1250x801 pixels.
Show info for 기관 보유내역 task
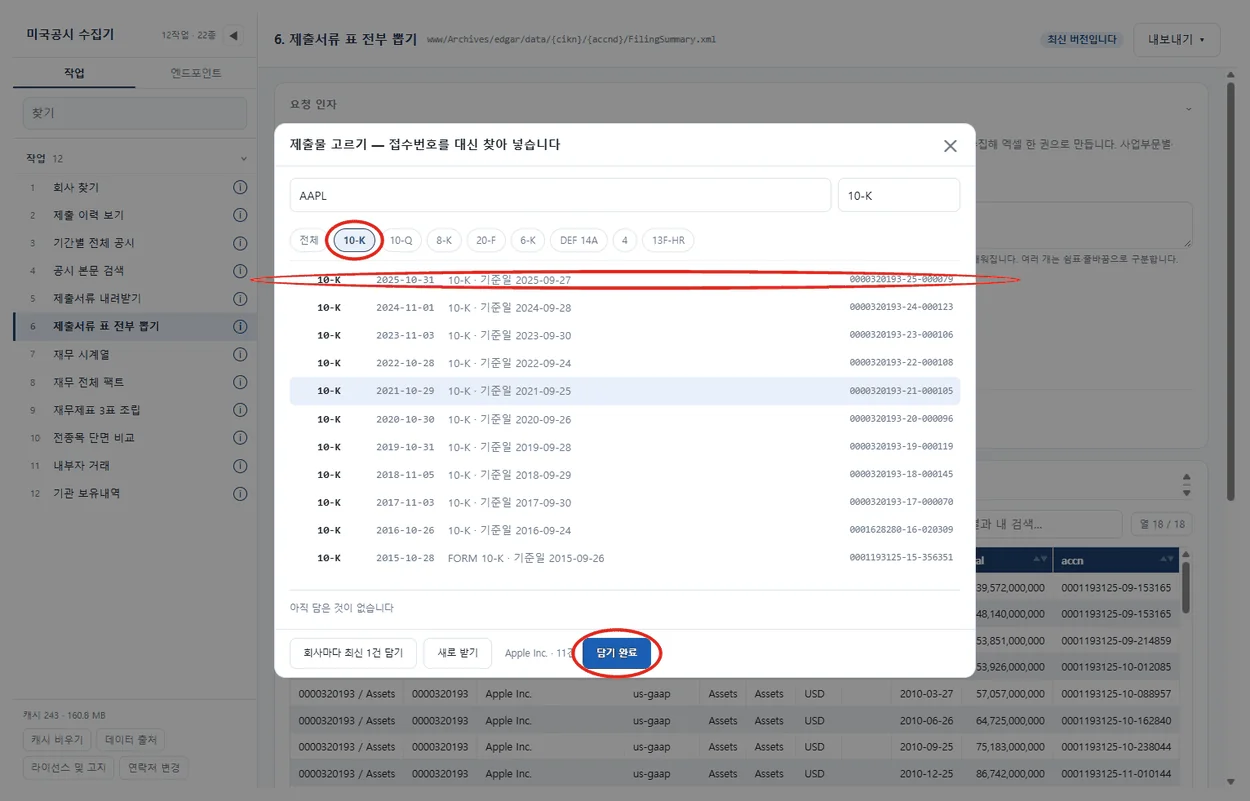coord(240,493)
